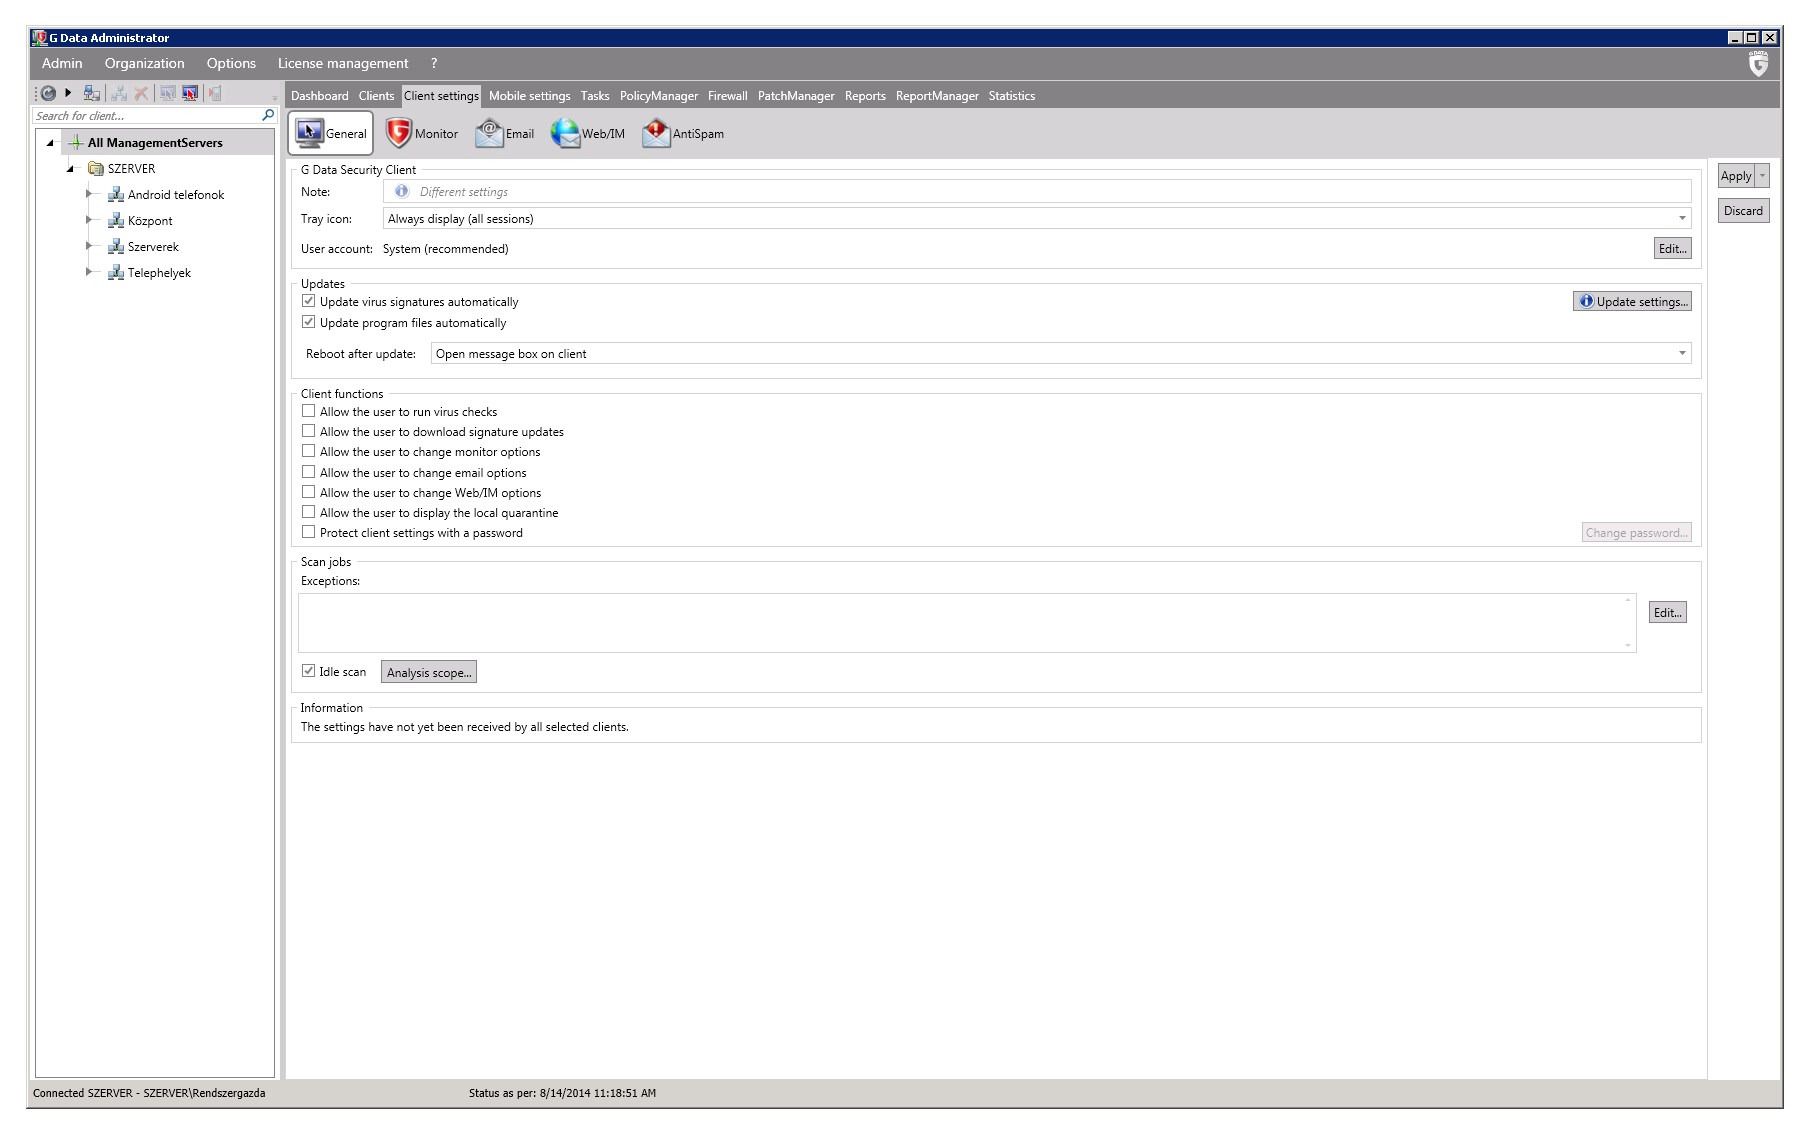1813x1128 pixels.
Task: Collapse the All ManagementServers tree node
Action: [50, 143]
